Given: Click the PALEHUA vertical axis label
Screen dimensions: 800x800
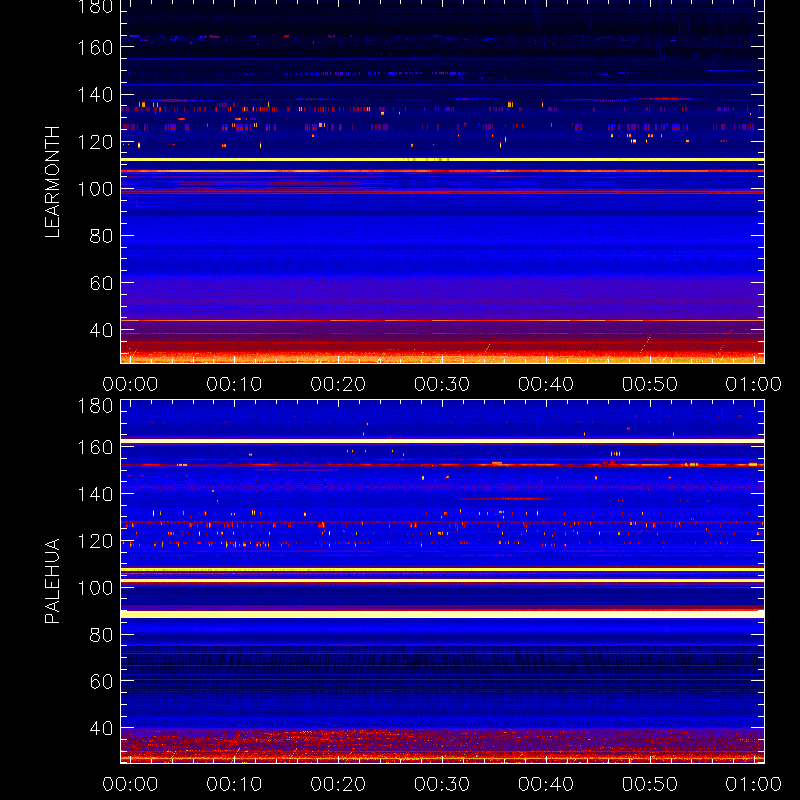Looking at the screenshot, I should (53, 581).
